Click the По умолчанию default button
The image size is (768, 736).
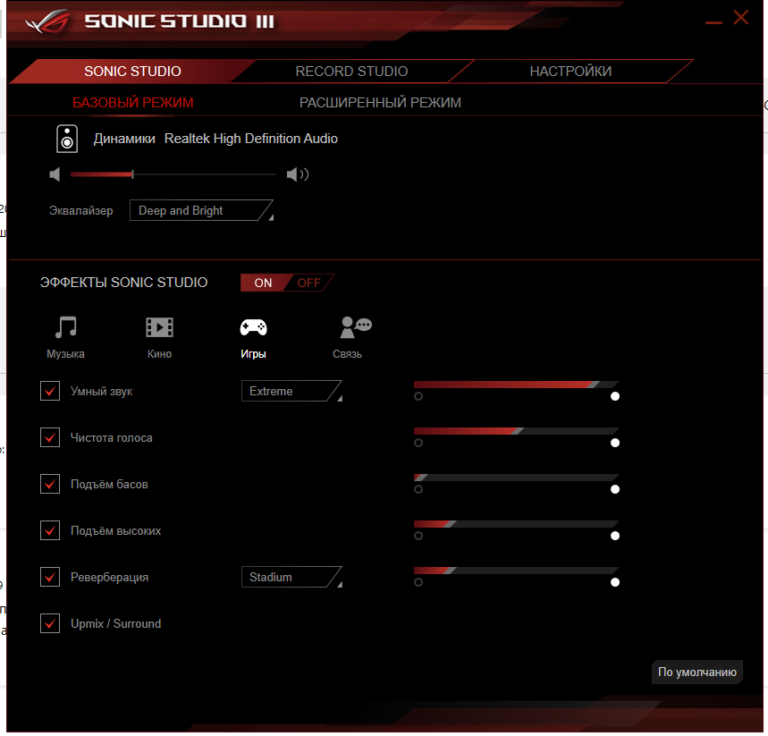(x=697, y=672)
